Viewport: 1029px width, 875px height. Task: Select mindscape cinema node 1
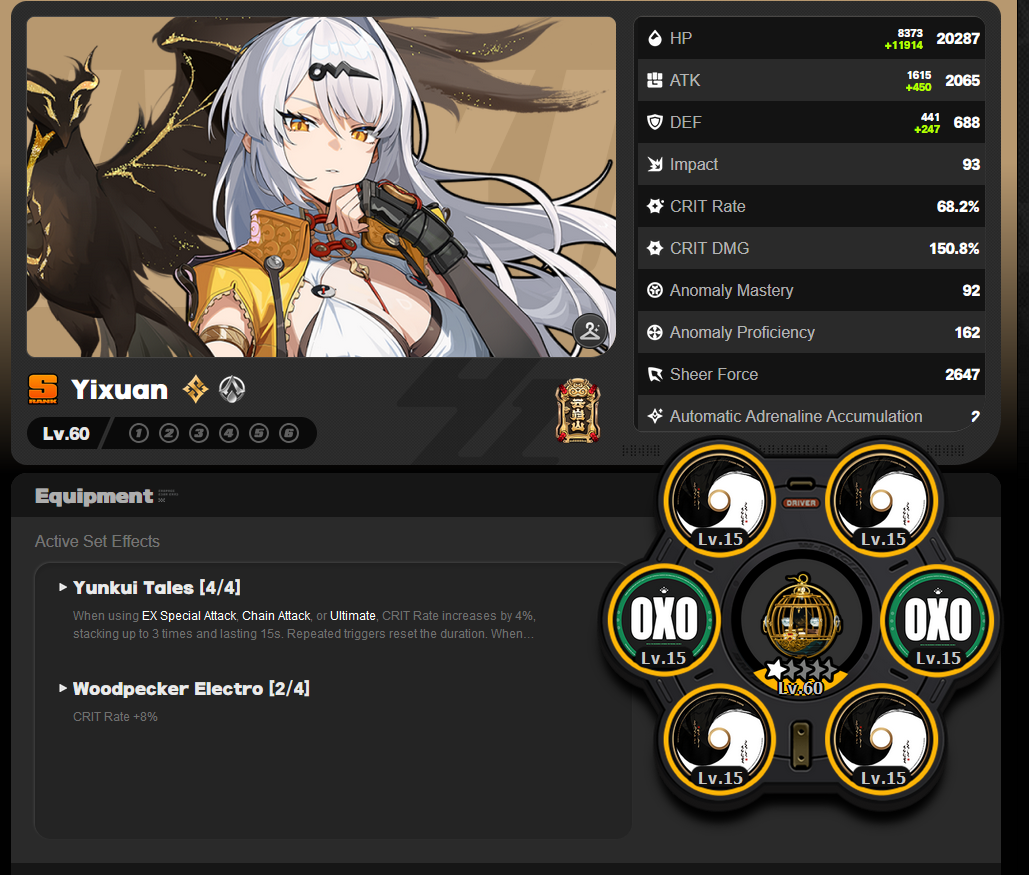coord(138,433)
